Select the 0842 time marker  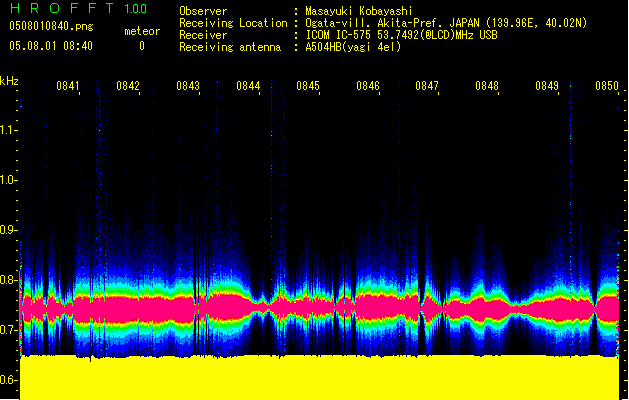128,87
